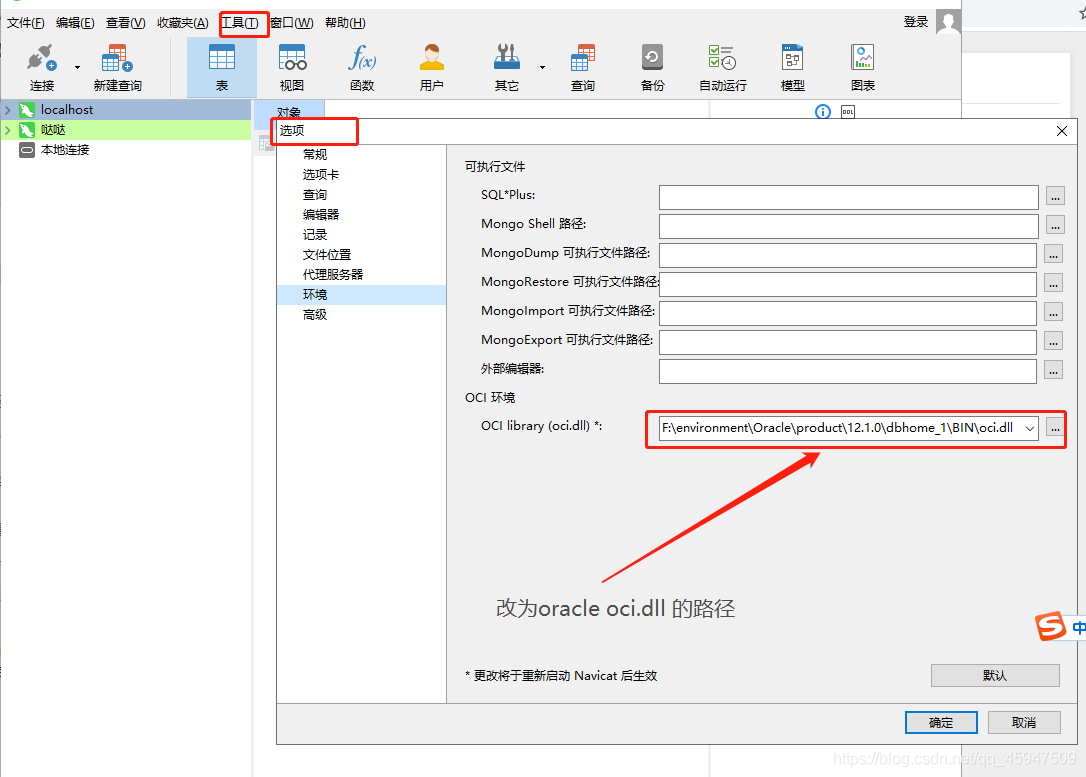
Task: Open the 图表 chart toolbar icon
Action: 863,67
